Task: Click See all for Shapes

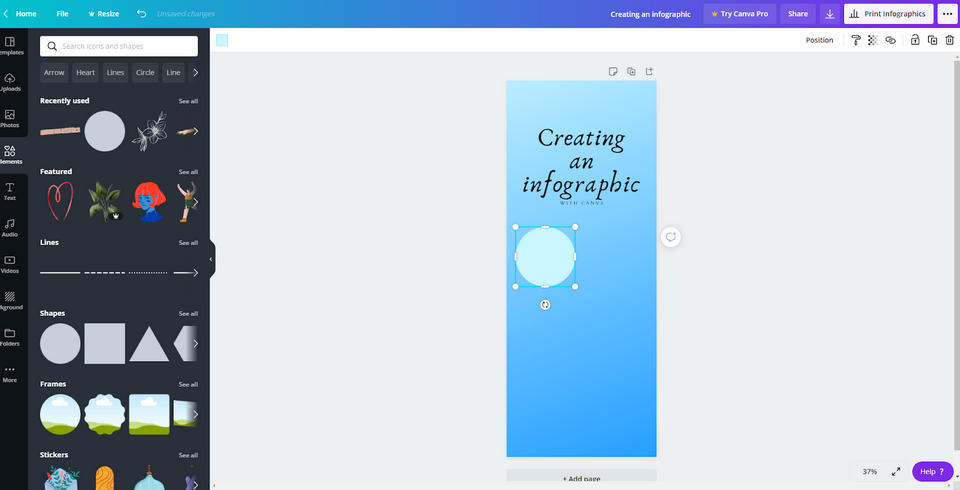Action: [x=188, y=314]
